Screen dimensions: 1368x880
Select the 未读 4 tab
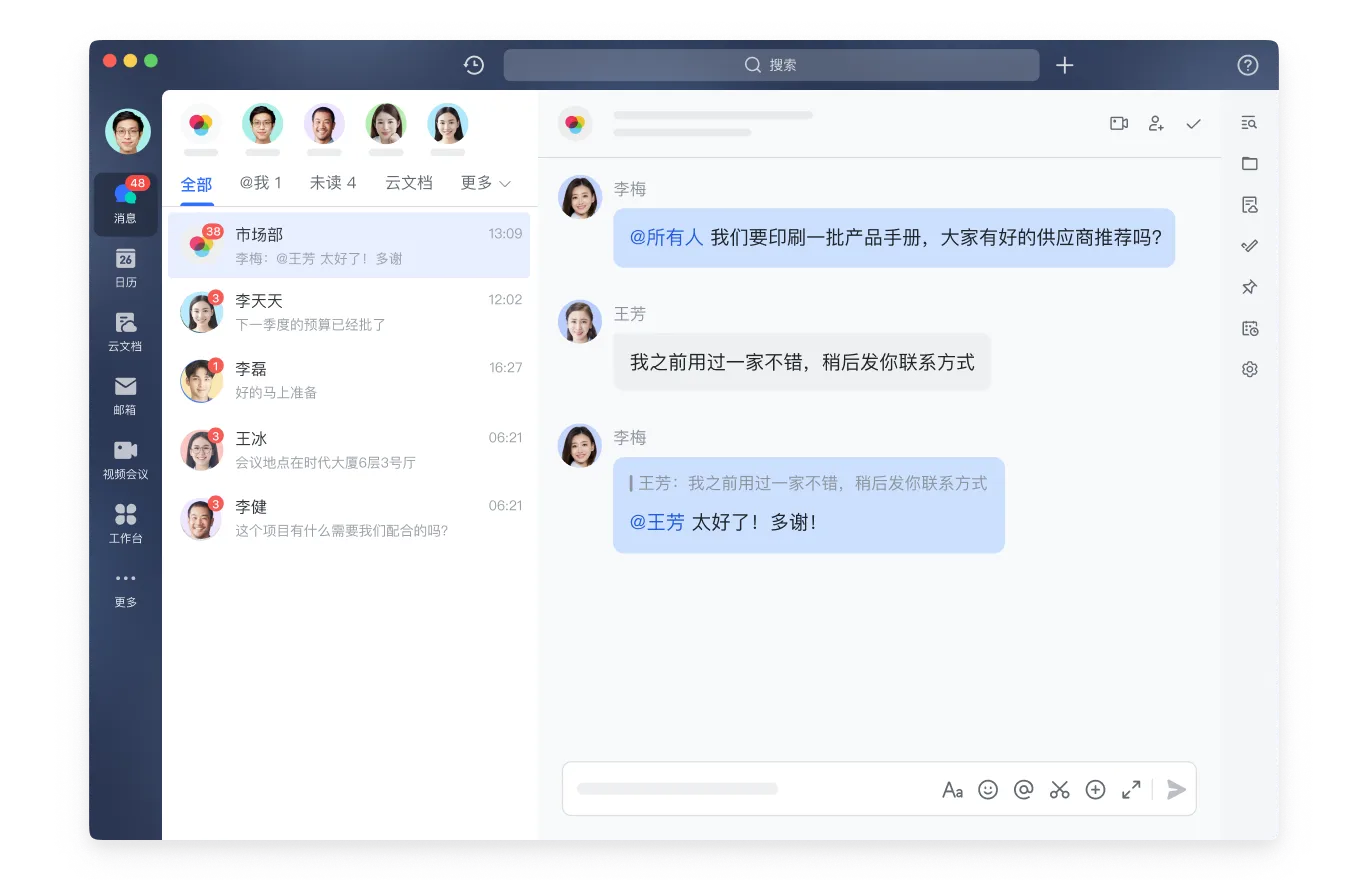[333, 183]
